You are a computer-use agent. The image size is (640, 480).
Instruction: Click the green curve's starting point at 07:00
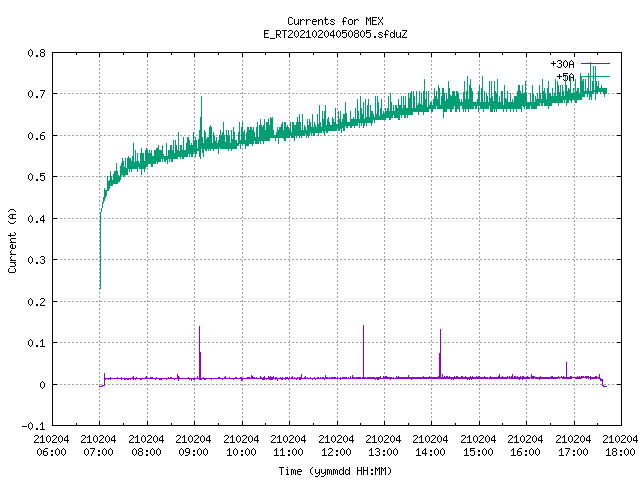[100, 288]
